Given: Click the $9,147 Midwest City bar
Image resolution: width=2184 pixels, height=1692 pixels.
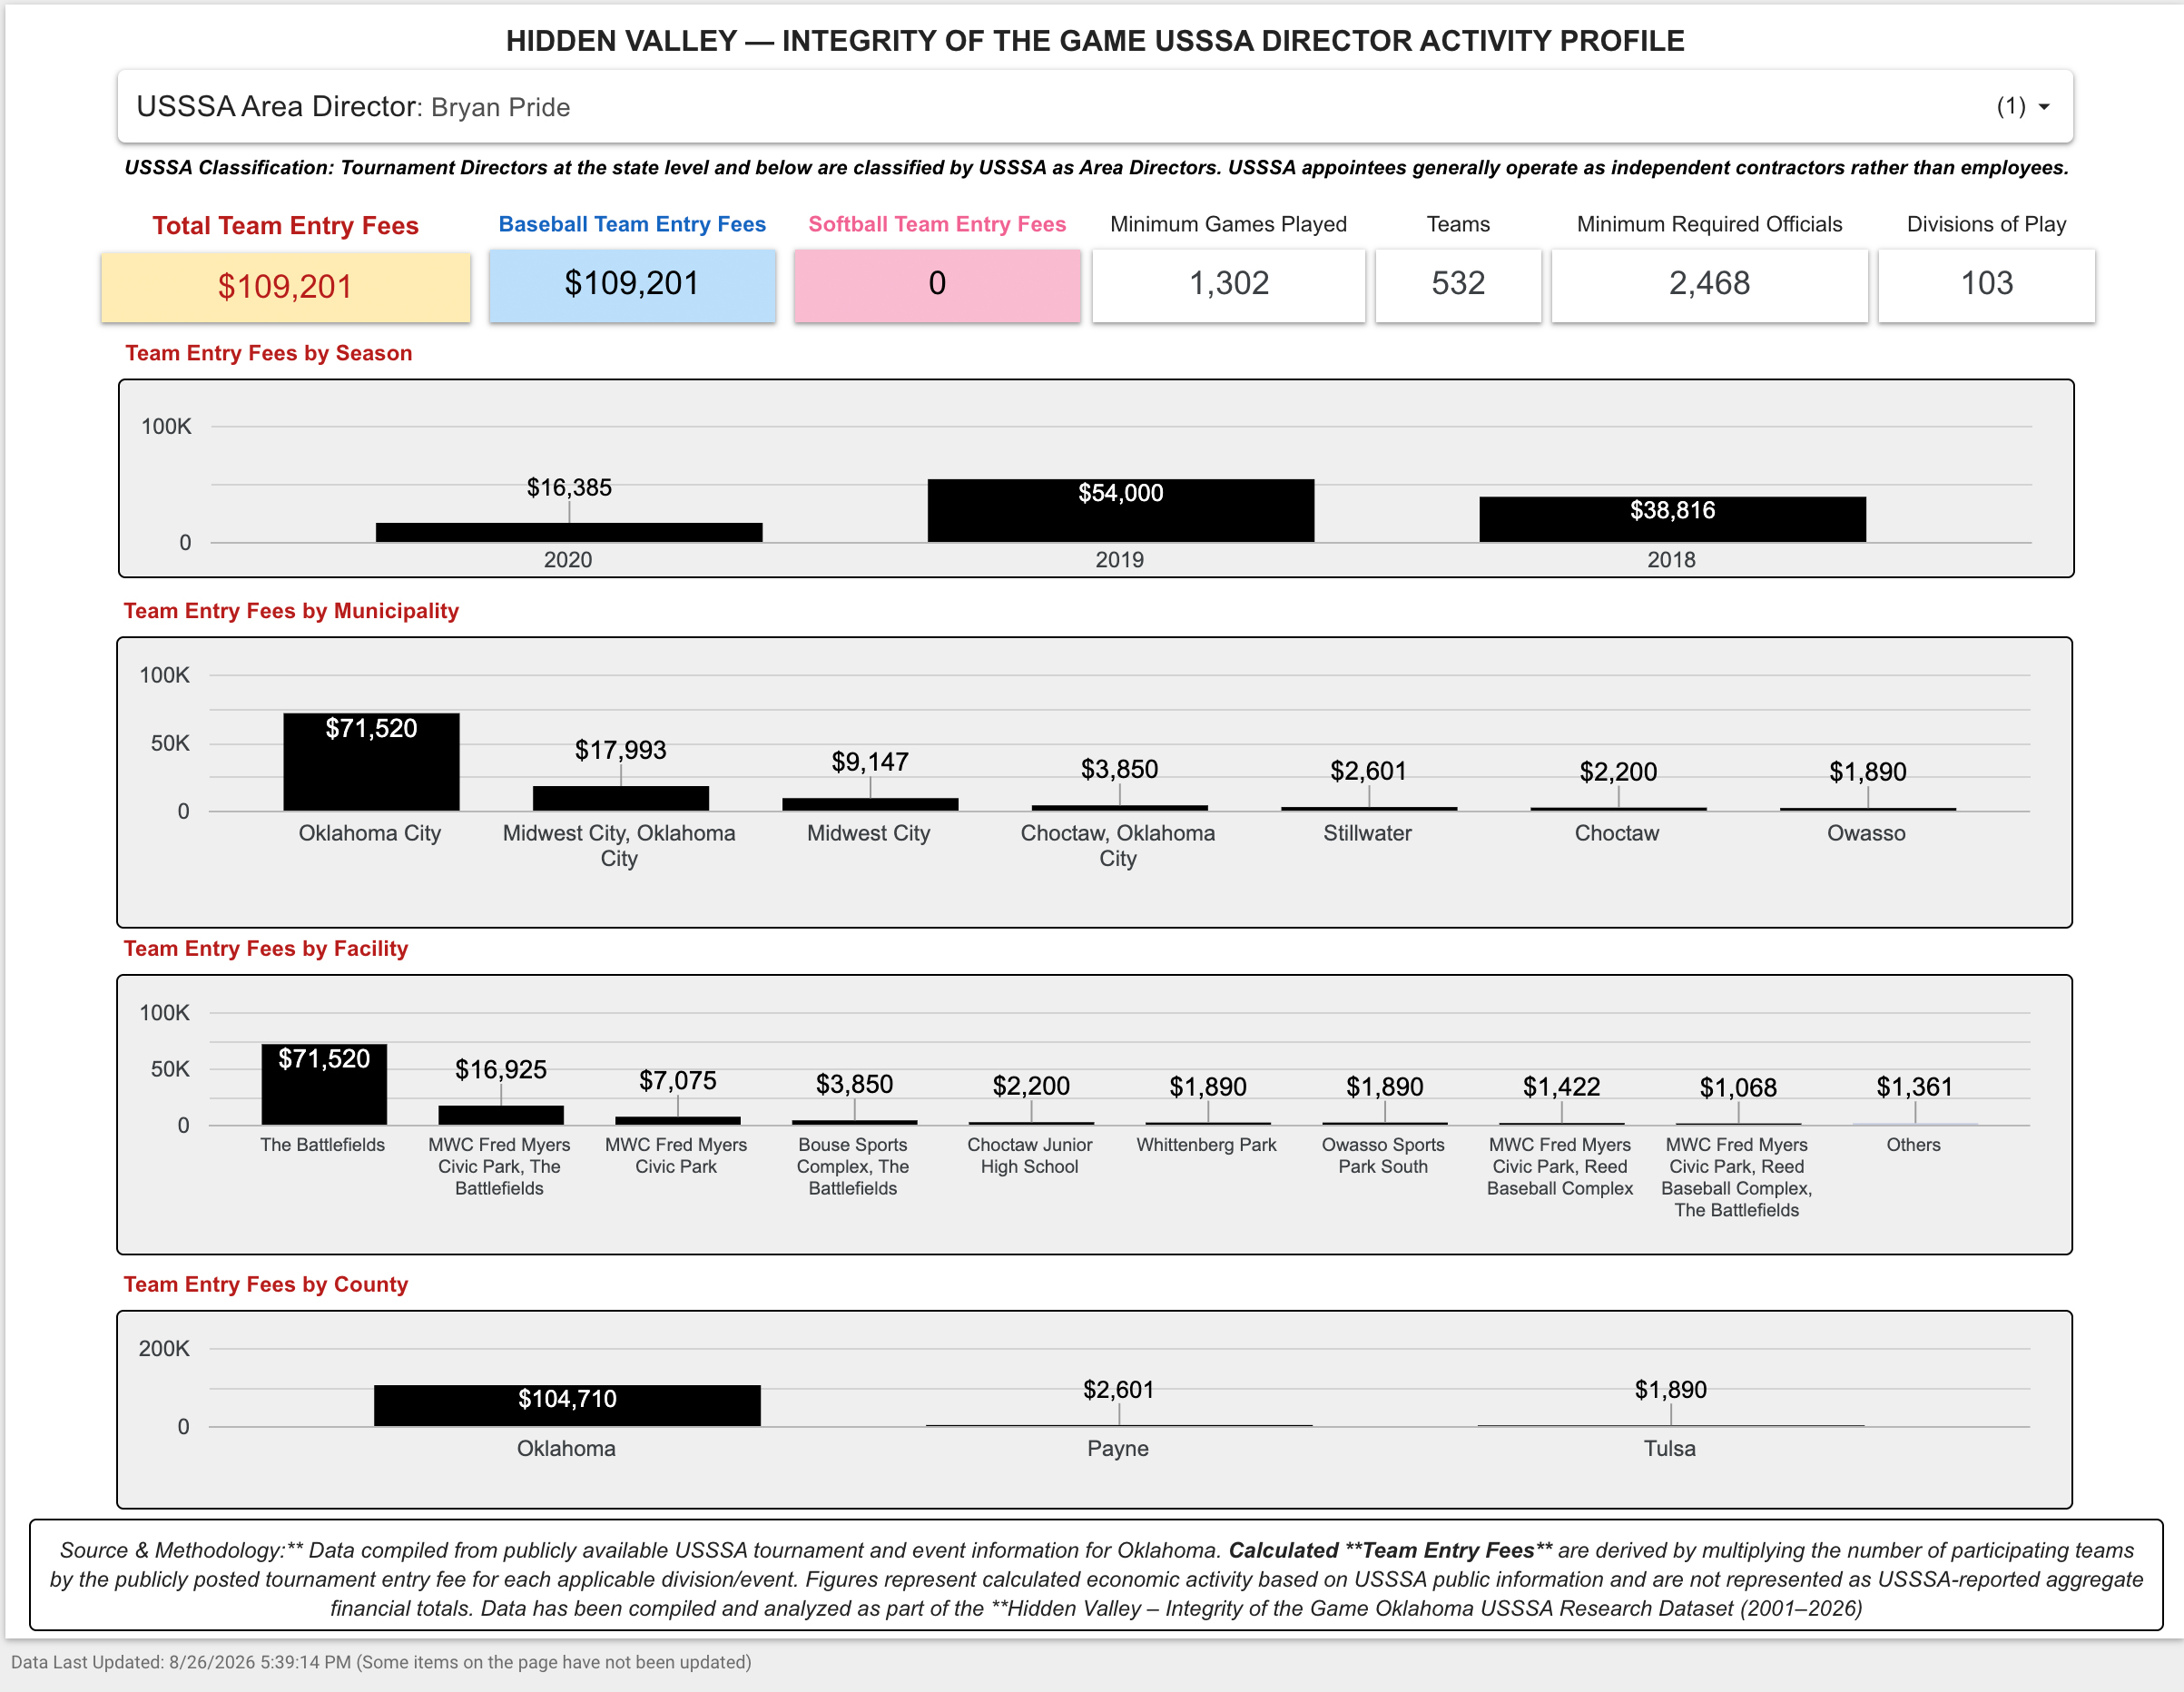Looking at the screenshot, I should 870,804.
